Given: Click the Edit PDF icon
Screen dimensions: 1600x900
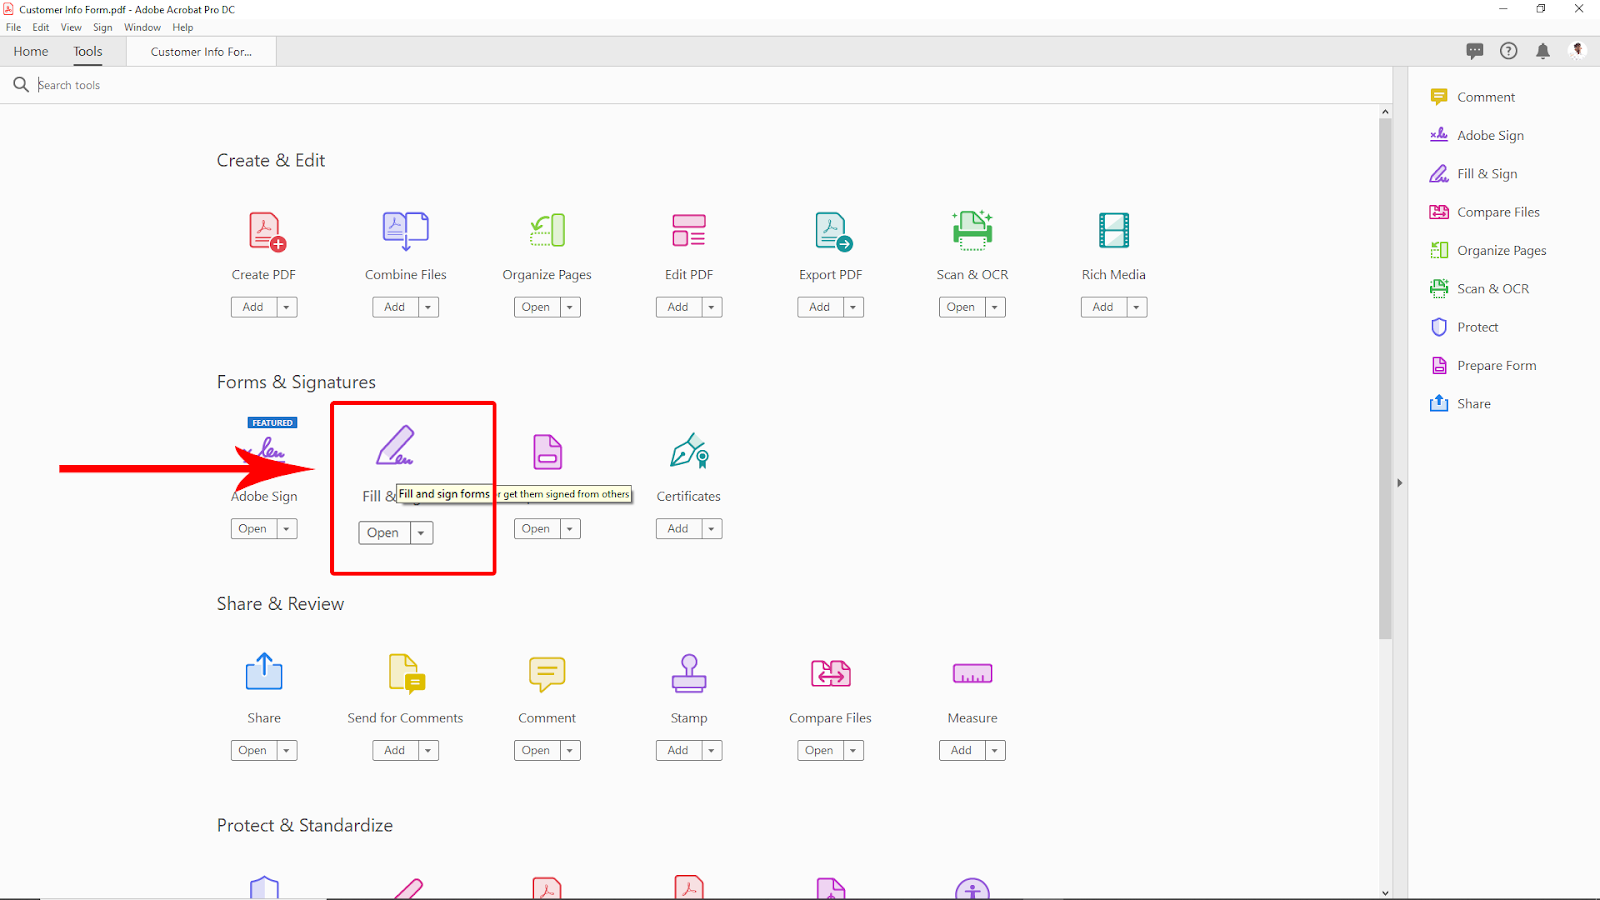Looking at the screenshot, I should click(689, 231).
